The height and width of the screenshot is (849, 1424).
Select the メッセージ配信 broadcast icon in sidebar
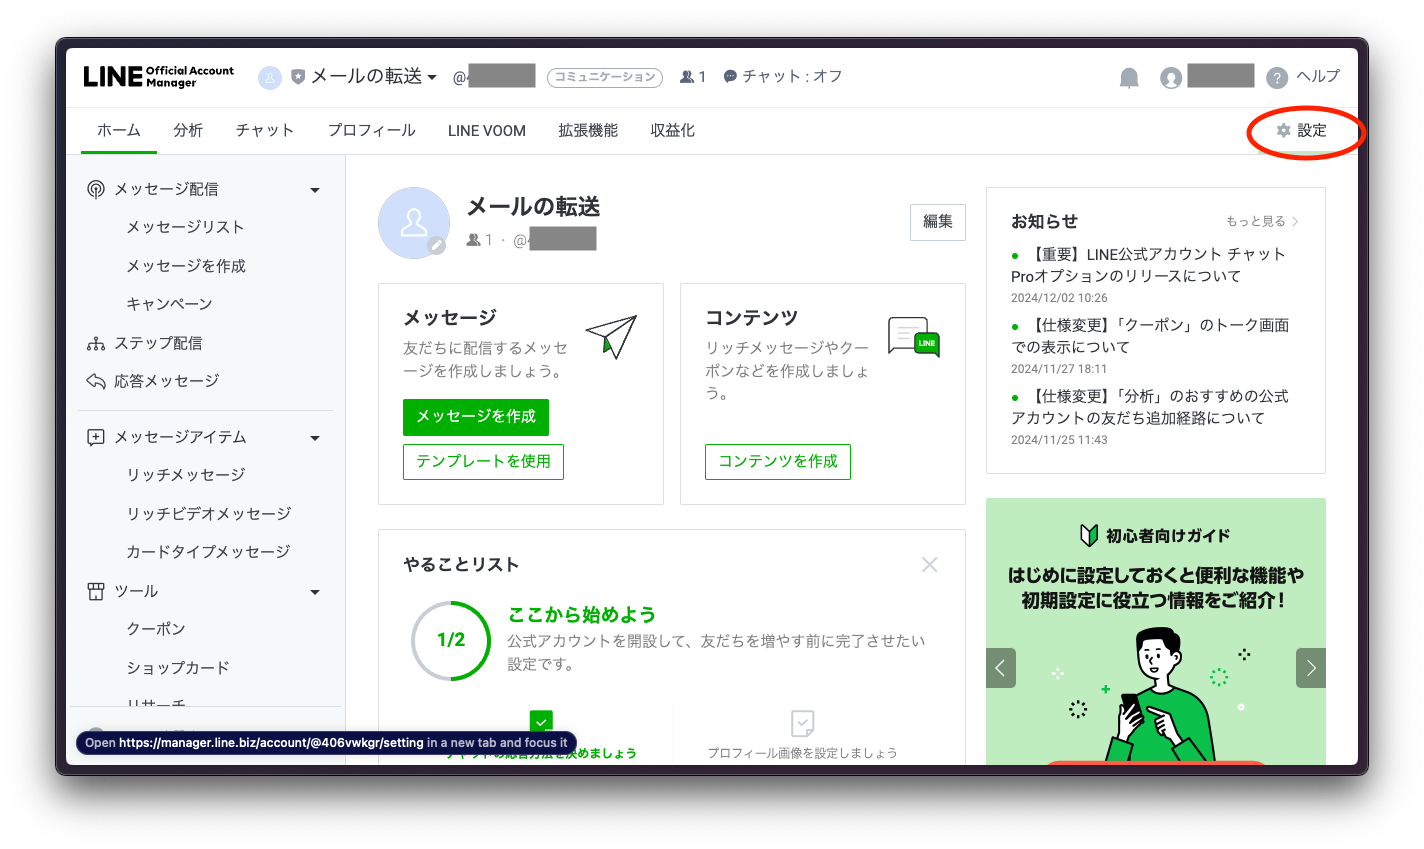(95, 188)
